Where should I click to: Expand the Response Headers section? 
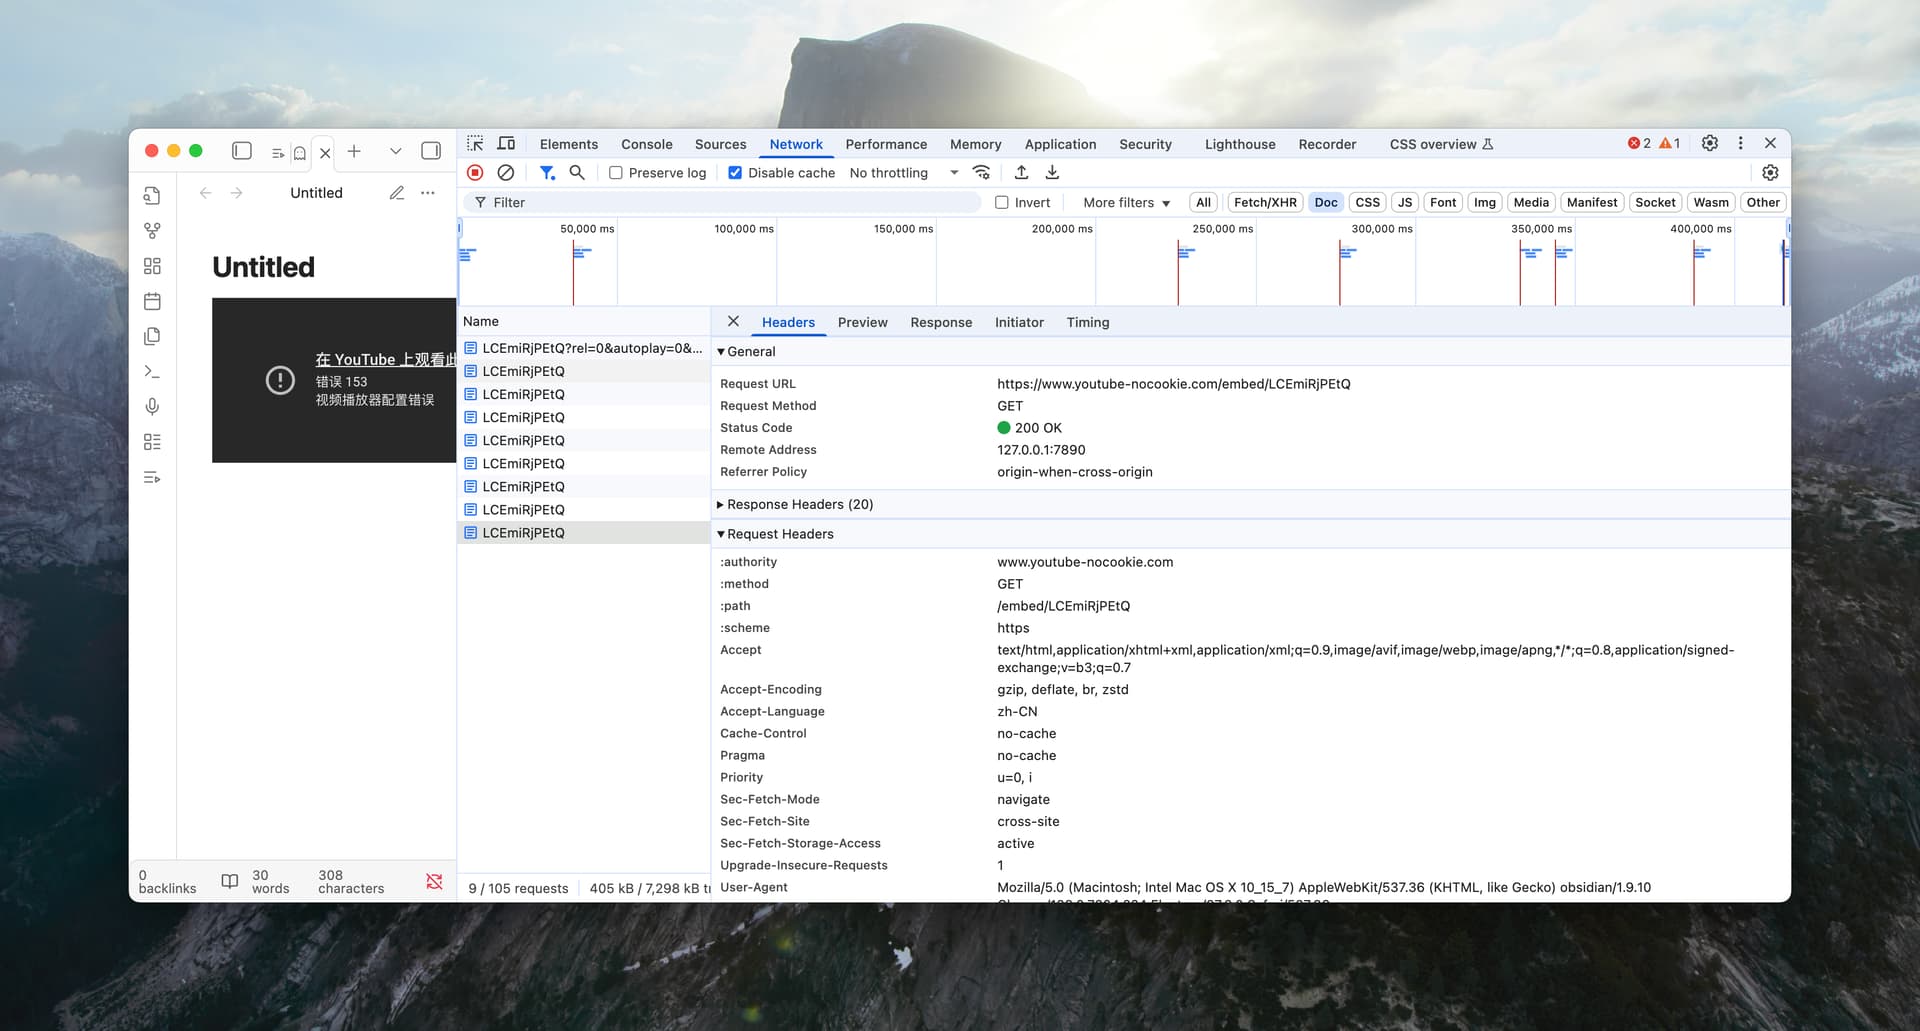click(799, 505)
